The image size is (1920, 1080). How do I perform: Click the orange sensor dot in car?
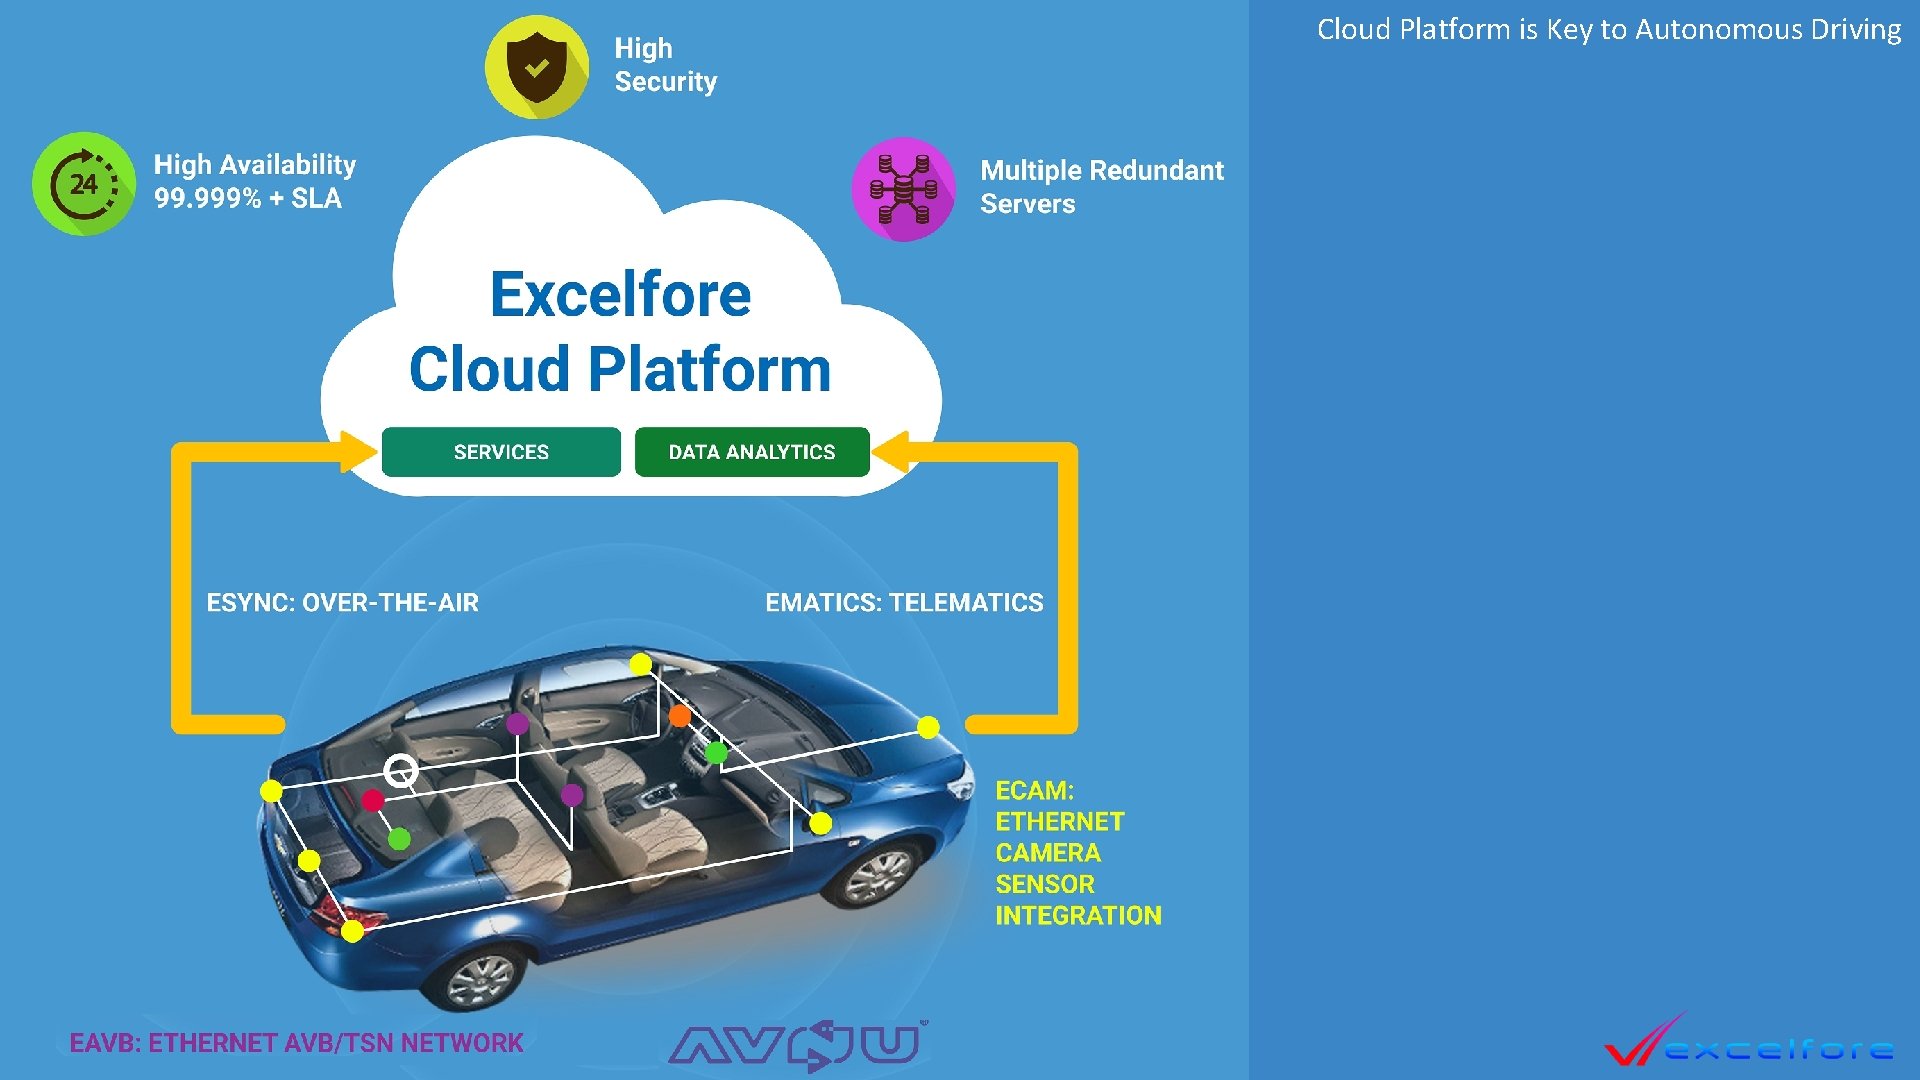coord(680,716)
